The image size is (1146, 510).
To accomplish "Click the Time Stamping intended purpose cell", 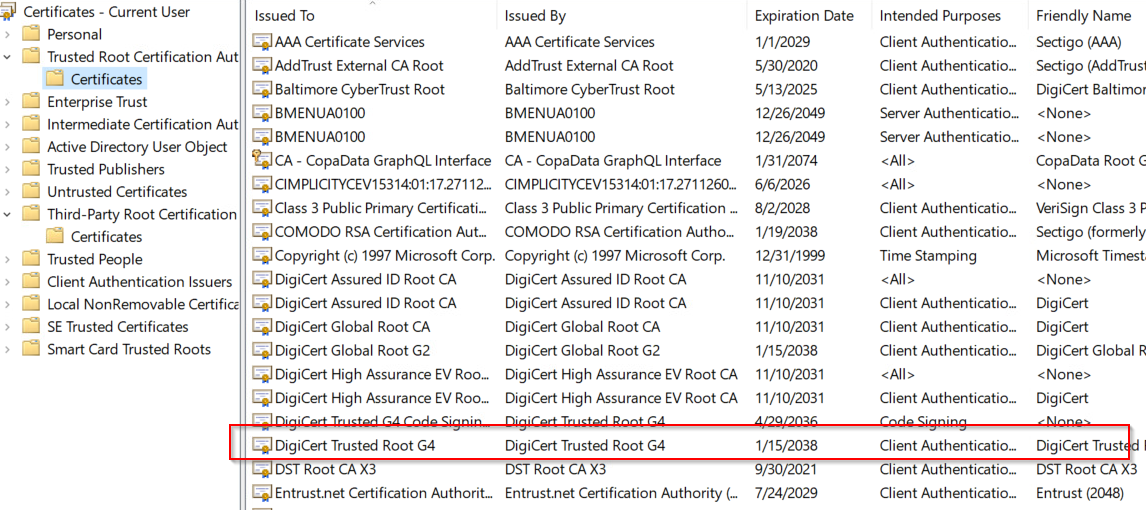I will point(928,256).
